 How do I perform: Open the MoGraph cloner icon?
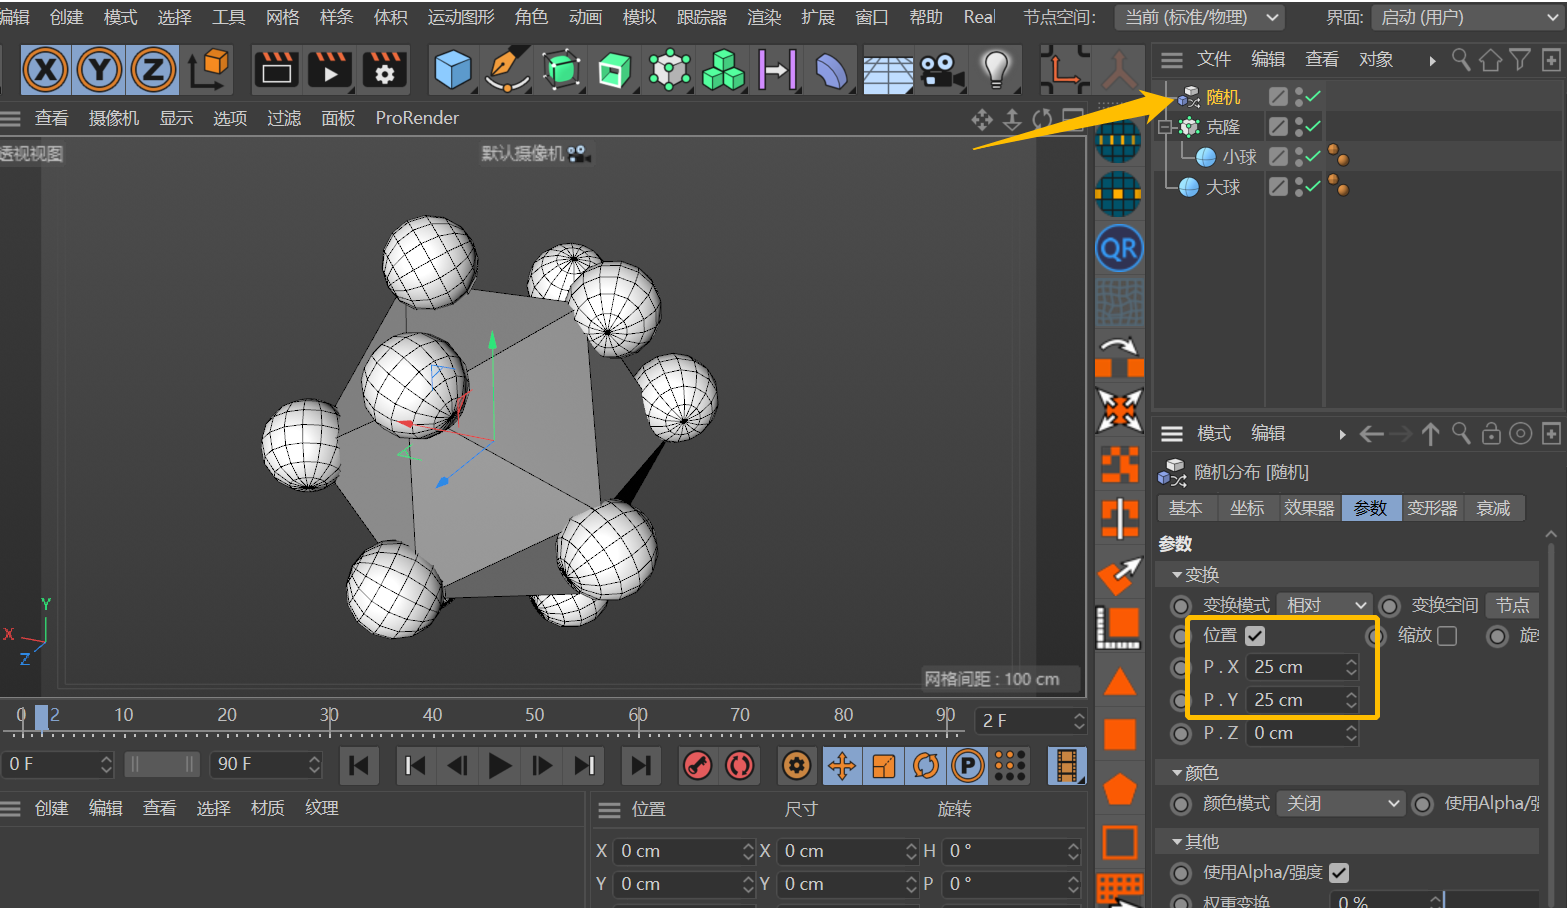670,70
